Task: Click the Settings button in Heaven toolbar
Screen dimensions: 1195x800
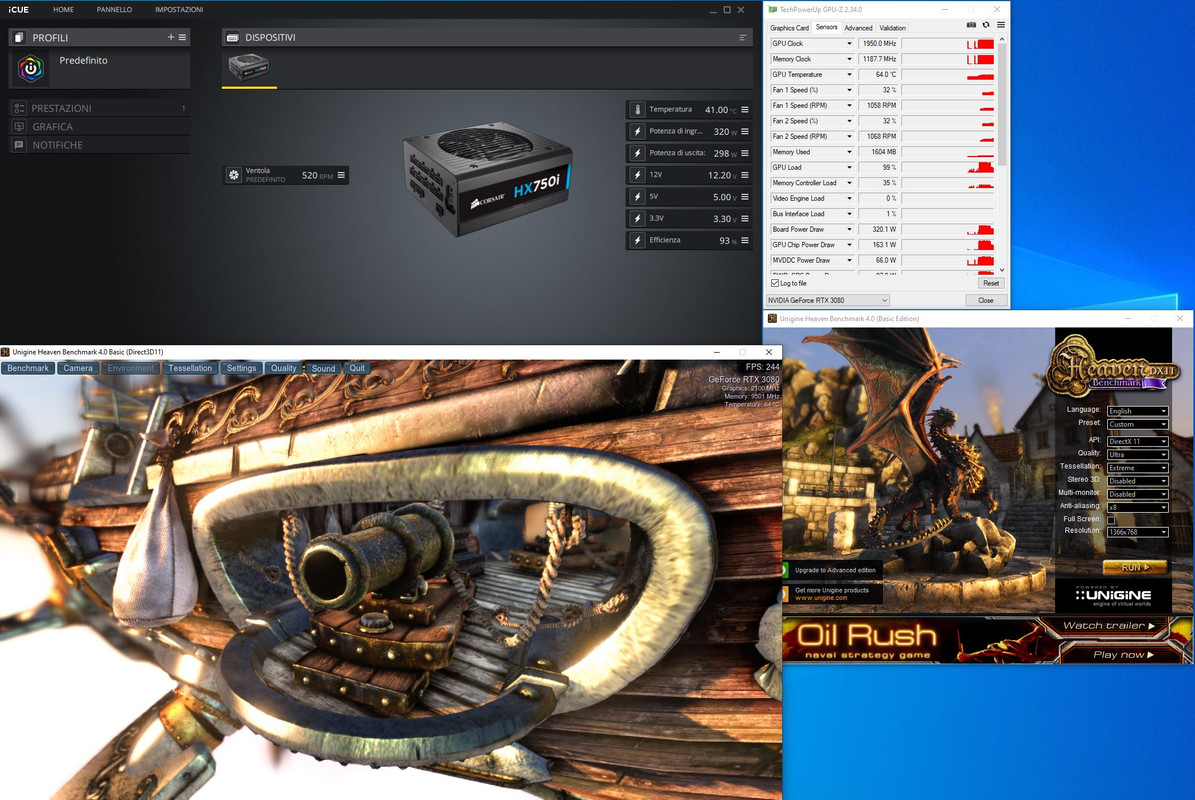Action: (x=241, y=368)
